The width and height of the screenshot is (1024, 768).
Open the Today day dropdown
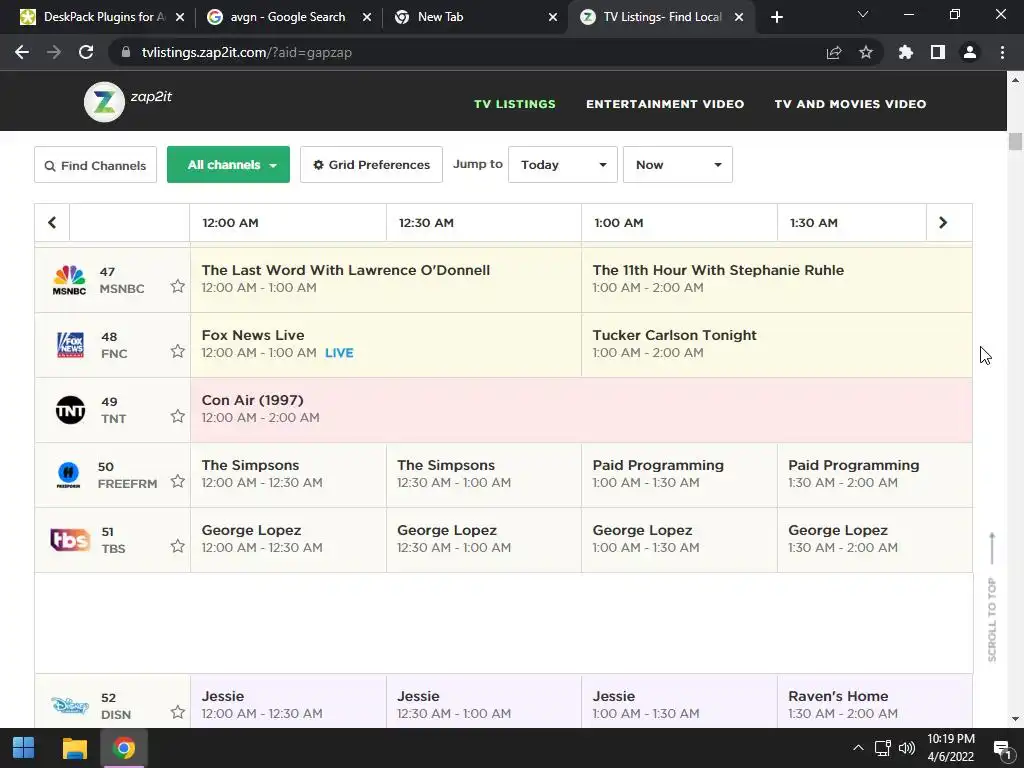563,165
